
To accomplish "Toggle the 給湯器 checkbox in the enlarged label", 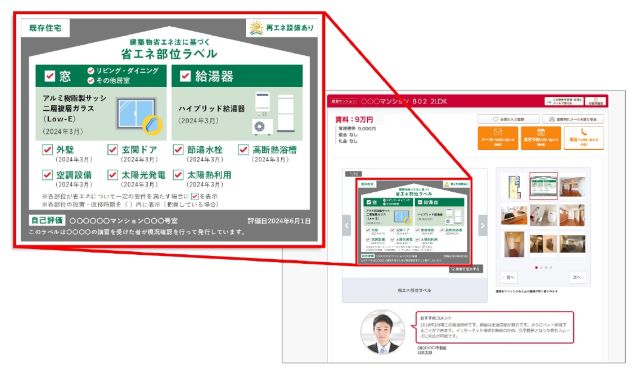I will [185, 76].
